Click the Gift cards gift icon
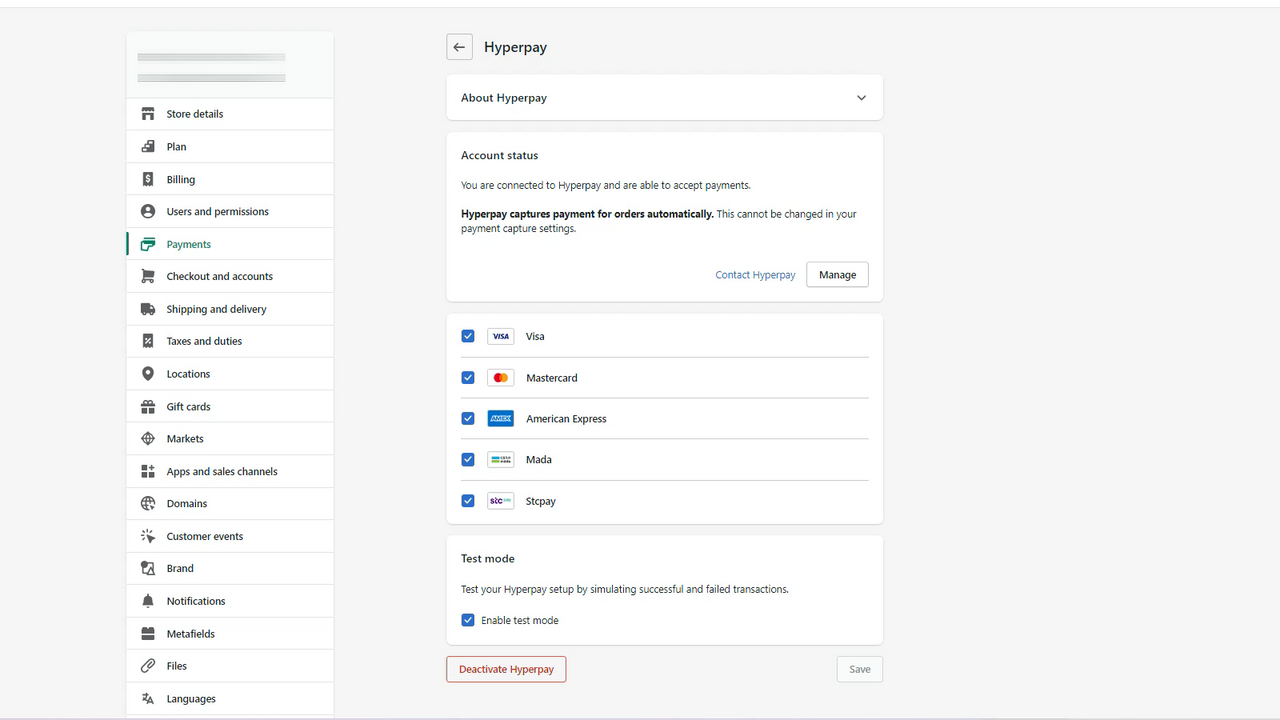Image resolution: width=1280 pixels, height=720 pixels. 148,406
